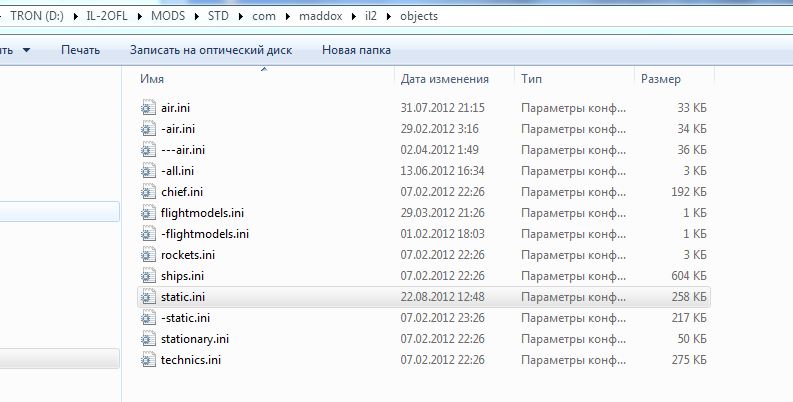Click the -all.ini file icon
The height and width of the screenshot is (402, 793).
click(148, 171)
